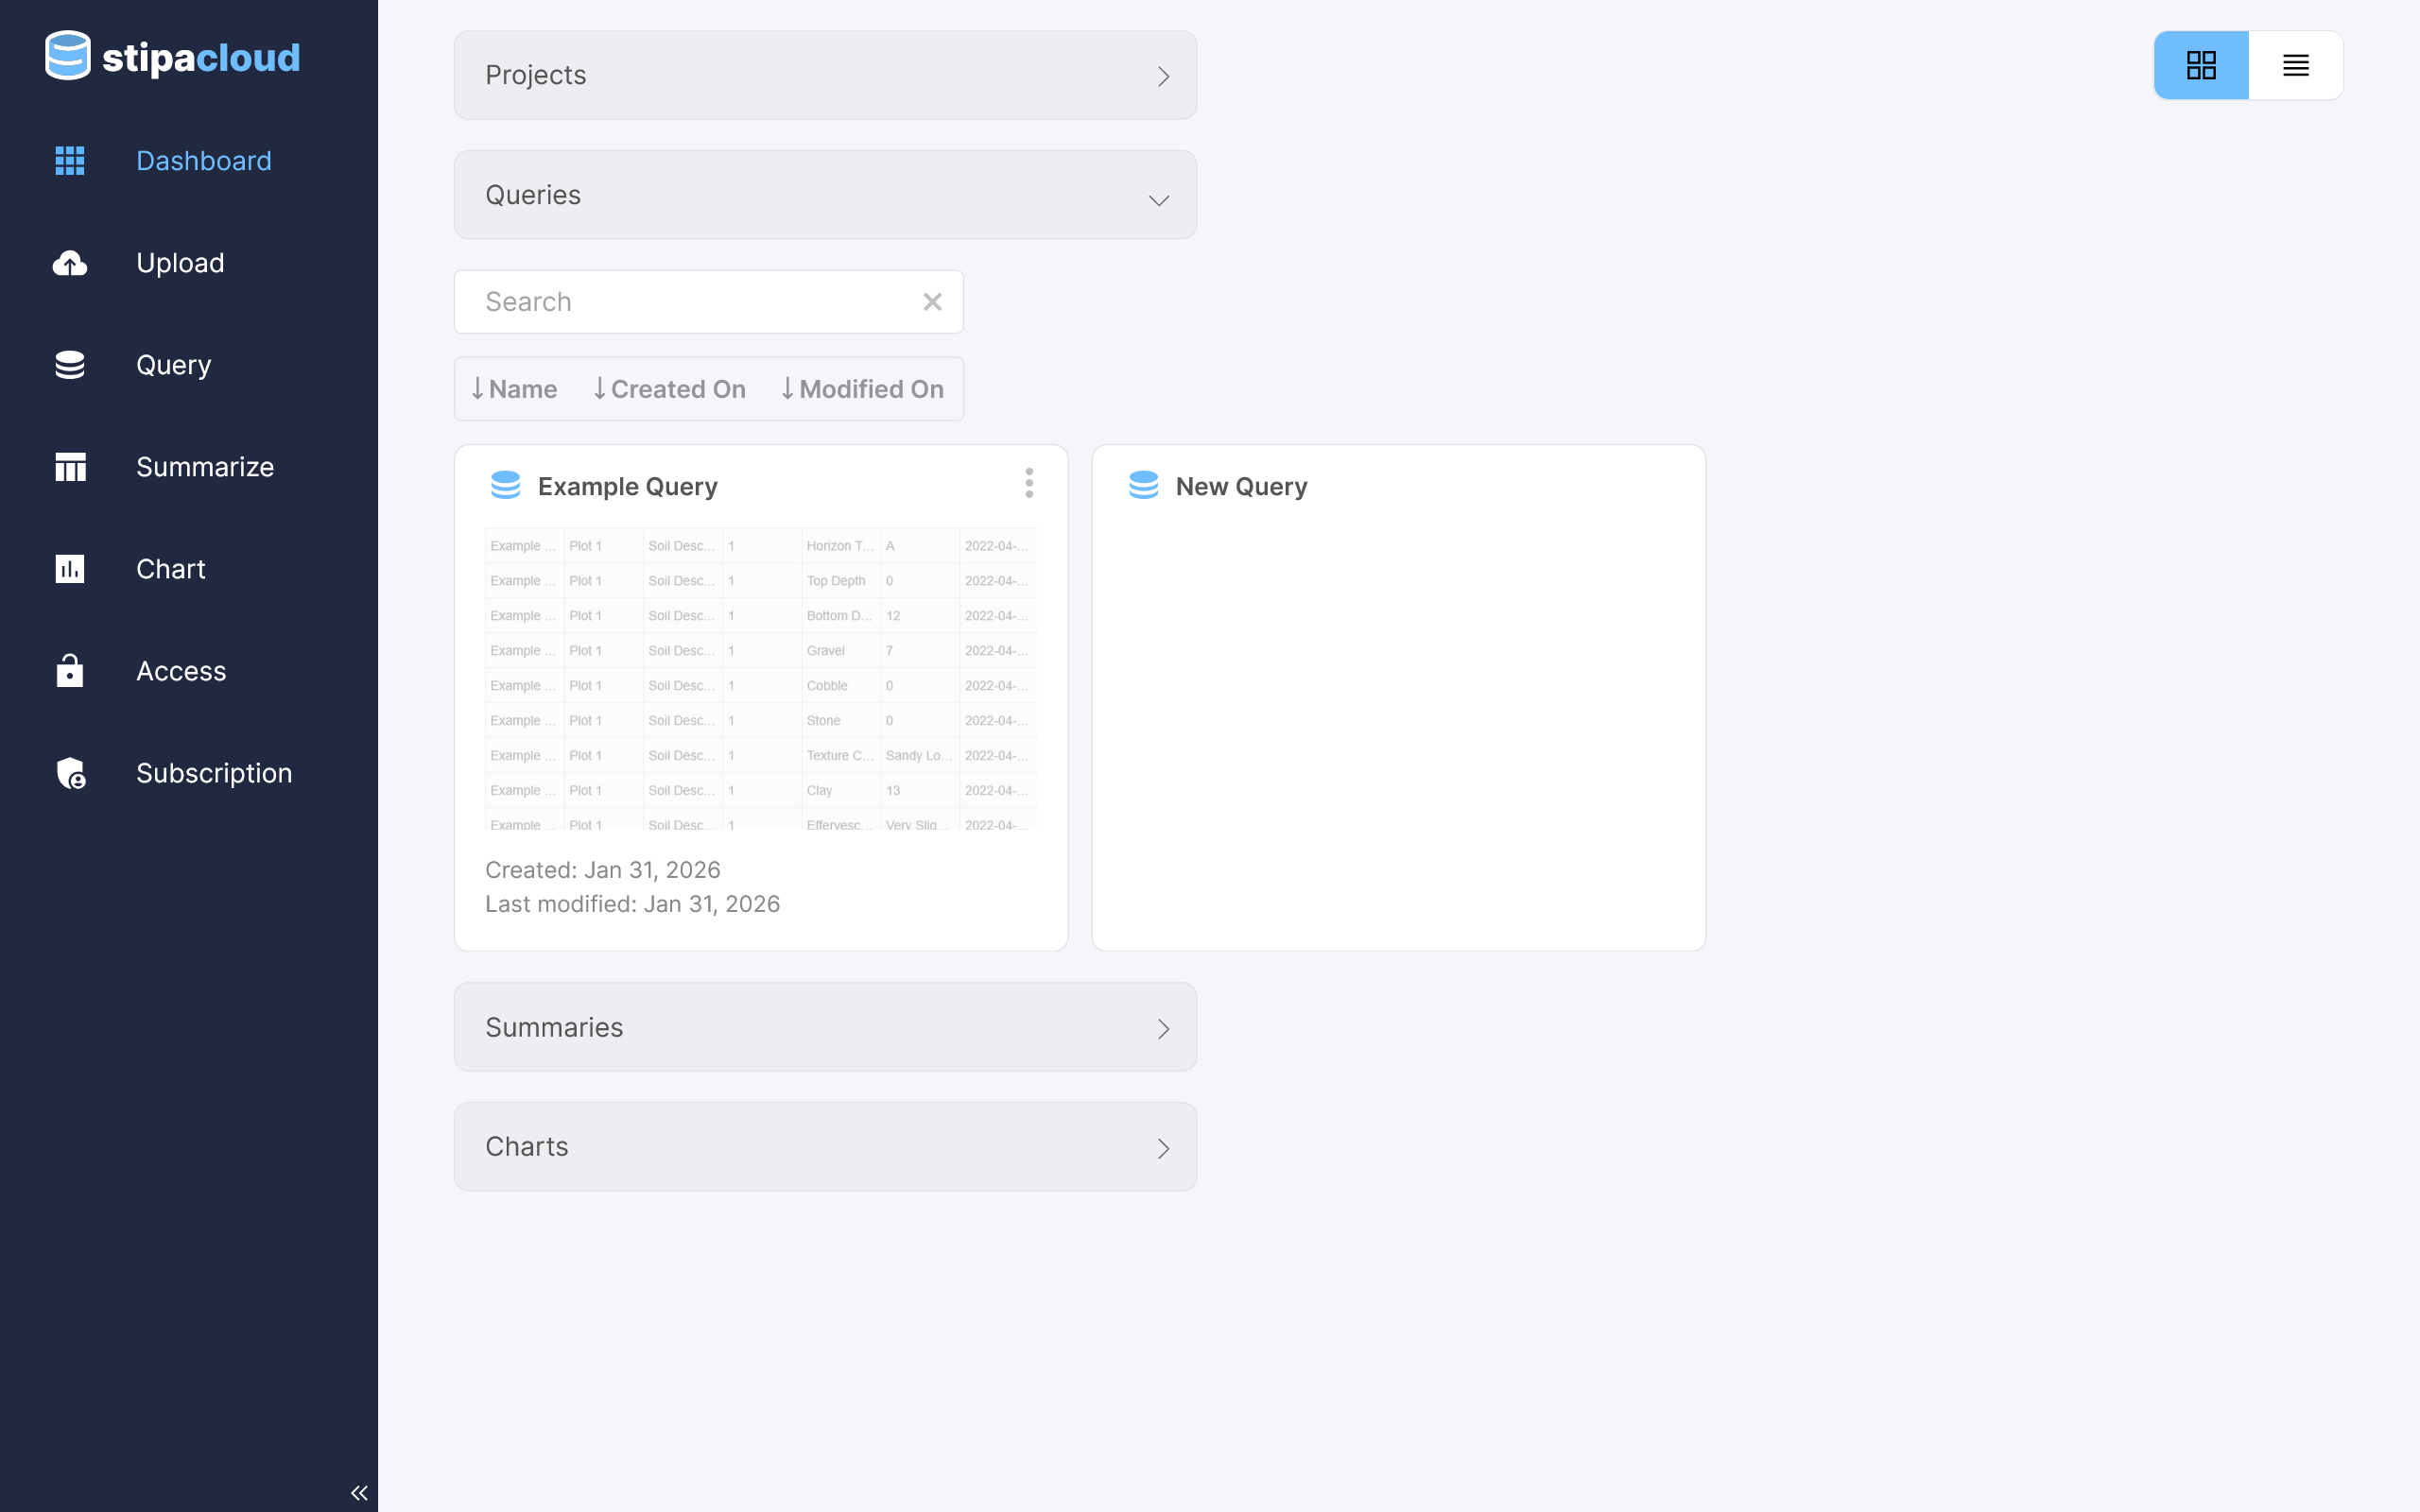The image size is (2420, 1512).
Task: Click the Query database icon in sidebar
Action: (70, 365)
